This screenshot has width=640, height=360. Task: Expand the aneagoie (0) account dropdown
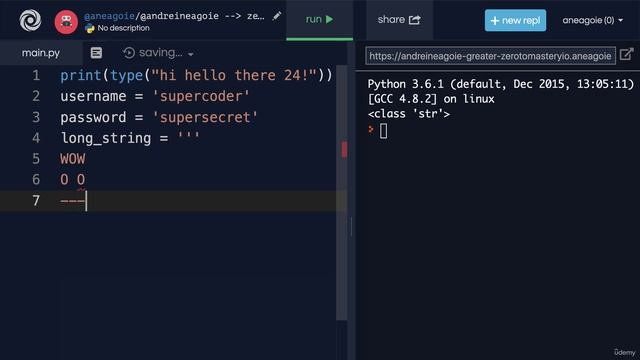click(x=593, y=20)
